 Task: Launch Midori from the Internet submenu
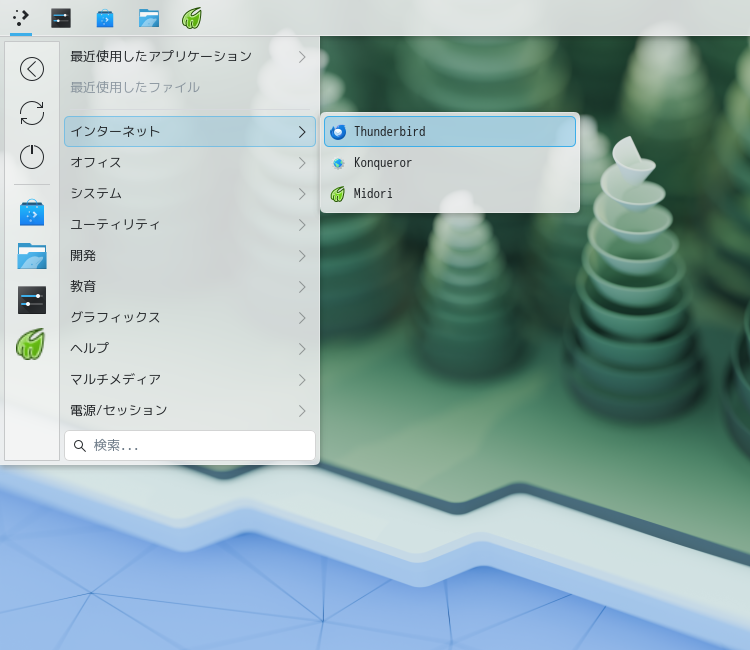(450, 194)
